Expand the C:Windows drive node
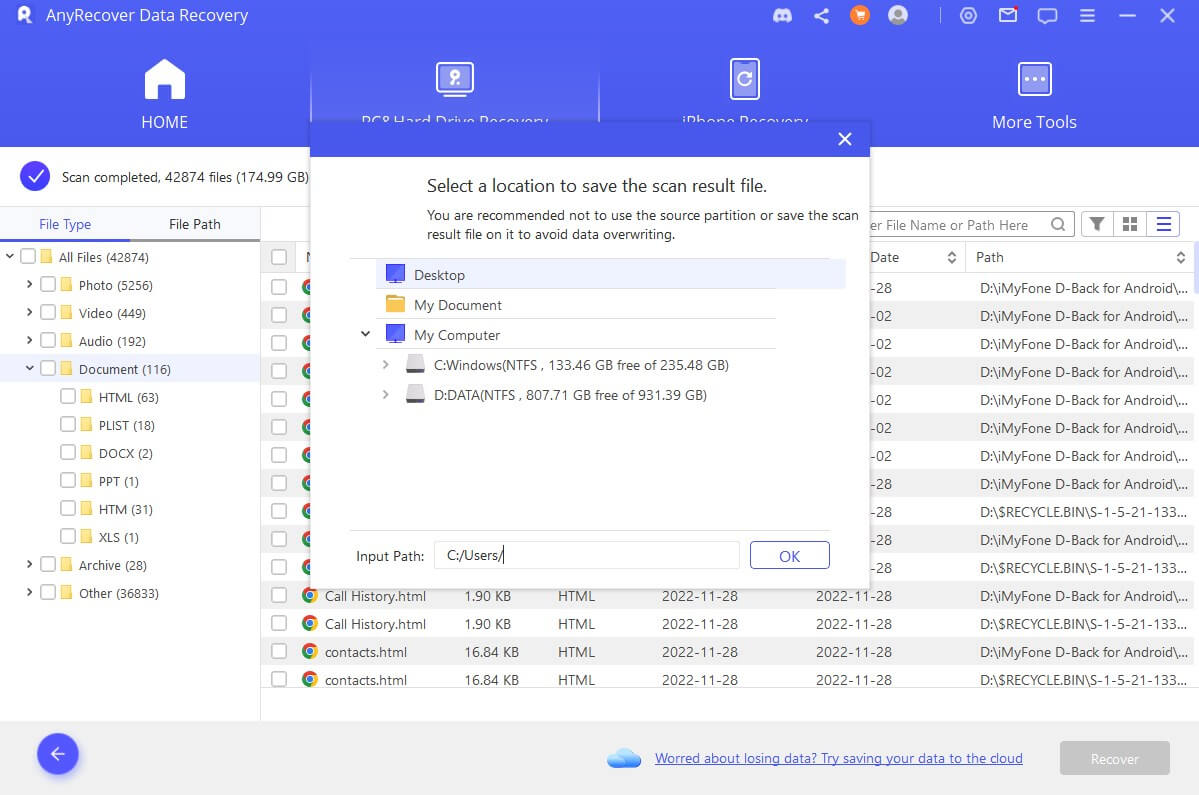Screen dimensions: 1199x795 (386, 365)
